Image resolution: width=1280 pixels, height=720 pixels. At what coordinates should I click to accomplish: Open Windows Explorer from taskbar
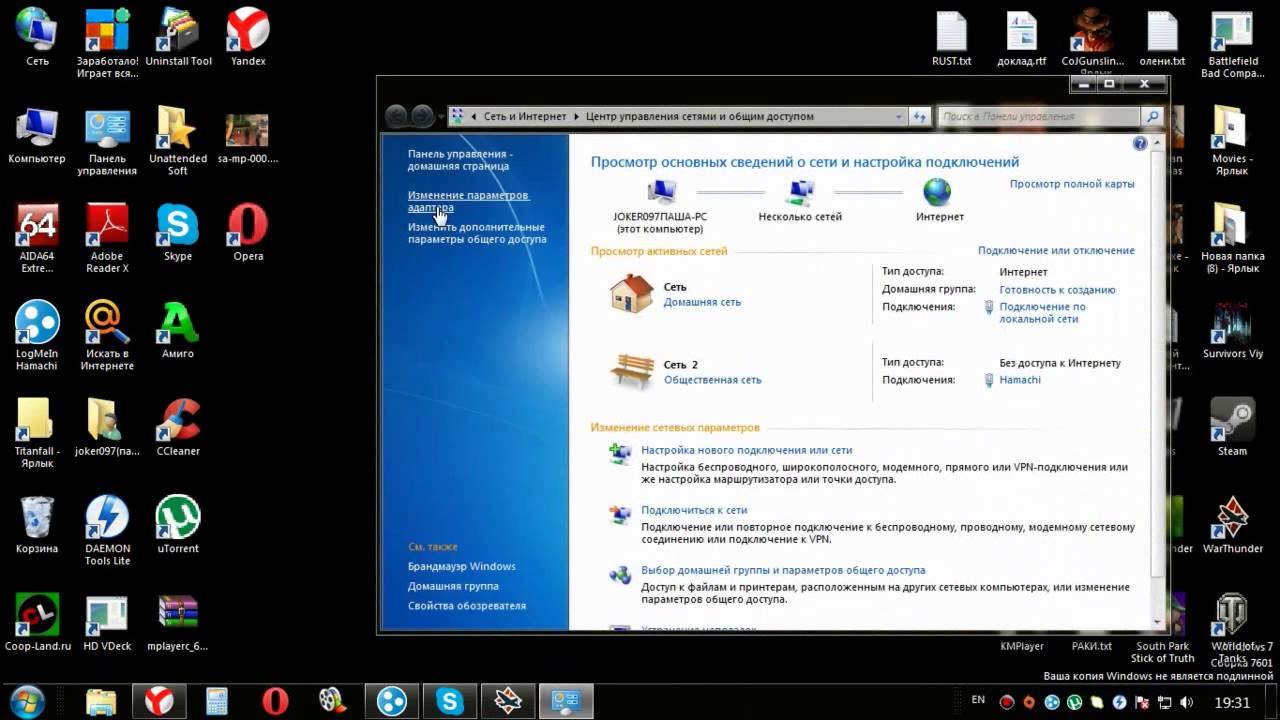(101, 701)
